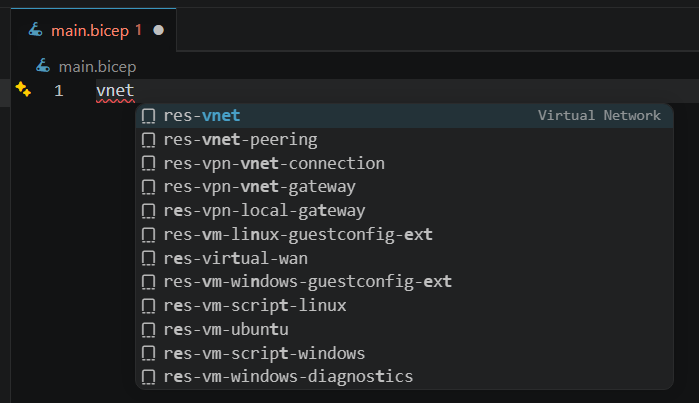Choose the res-vnet Virtual Network suggestion
The image size is (699, 403).
point(202,116)
